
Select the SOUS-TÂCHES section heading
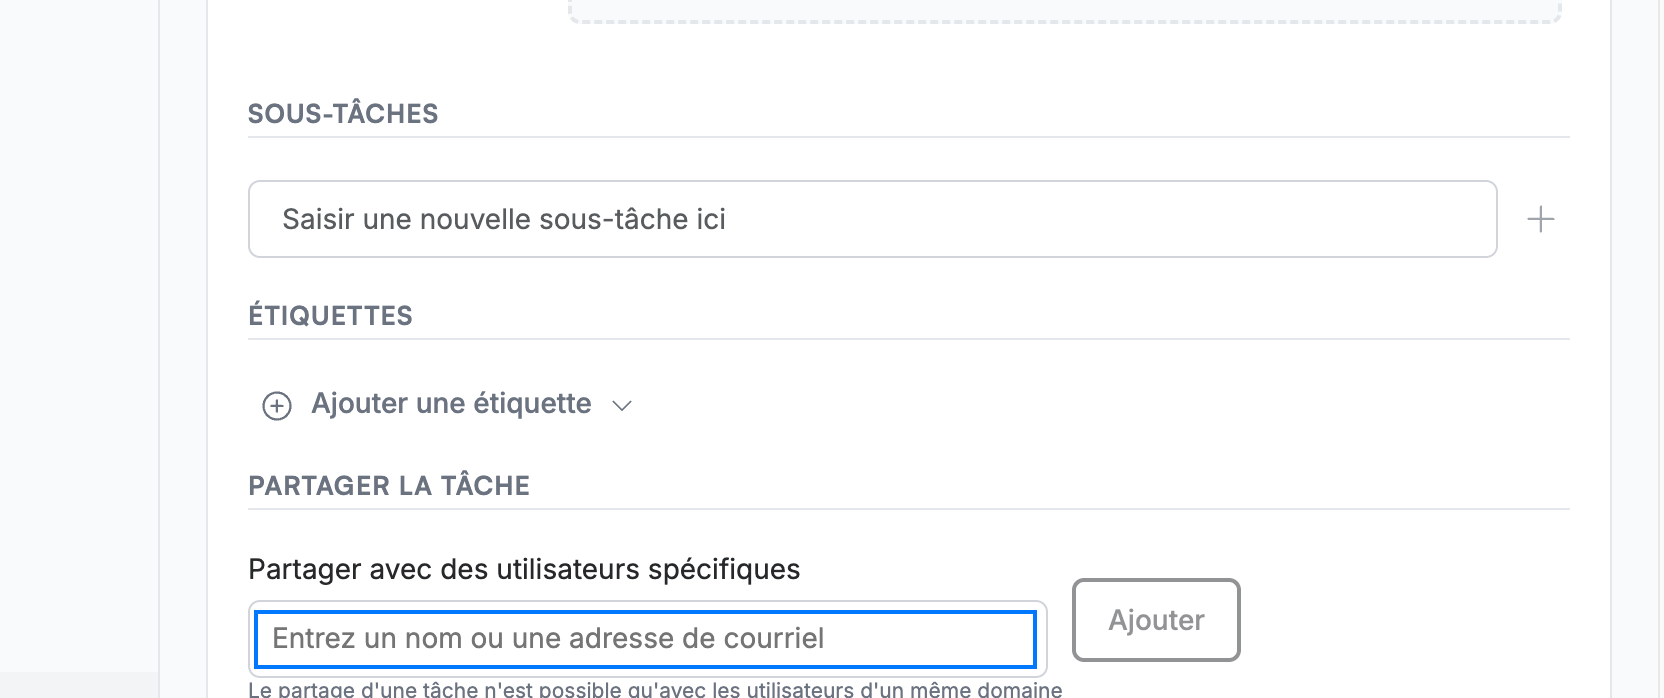[x=343, y=114]
